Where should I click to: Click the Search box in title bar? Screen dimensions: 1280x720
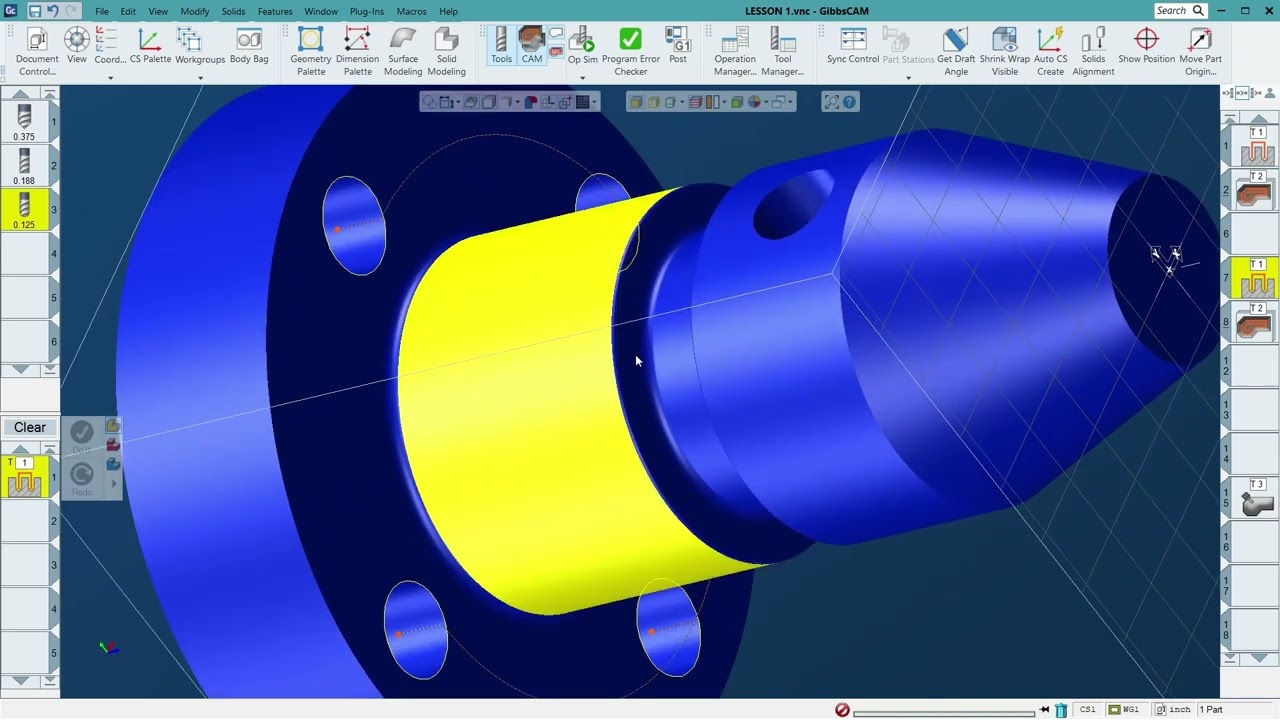tap(1180, 11)
